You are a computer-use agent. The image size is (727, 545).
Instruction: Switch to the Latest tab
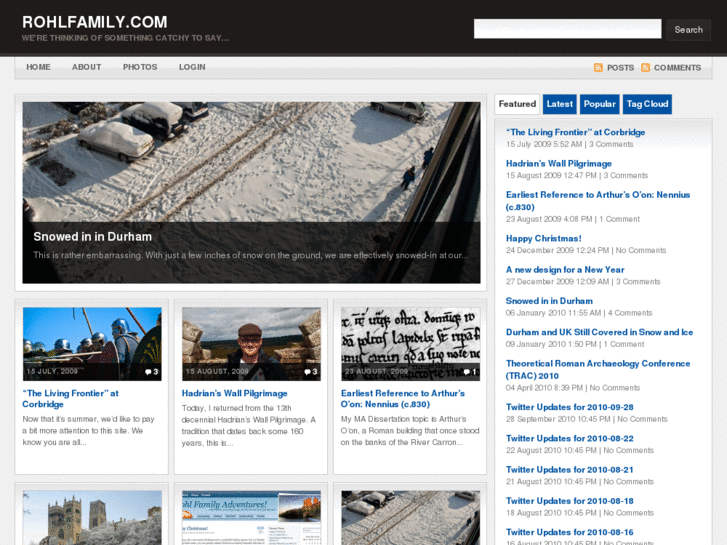coord(560,104)
